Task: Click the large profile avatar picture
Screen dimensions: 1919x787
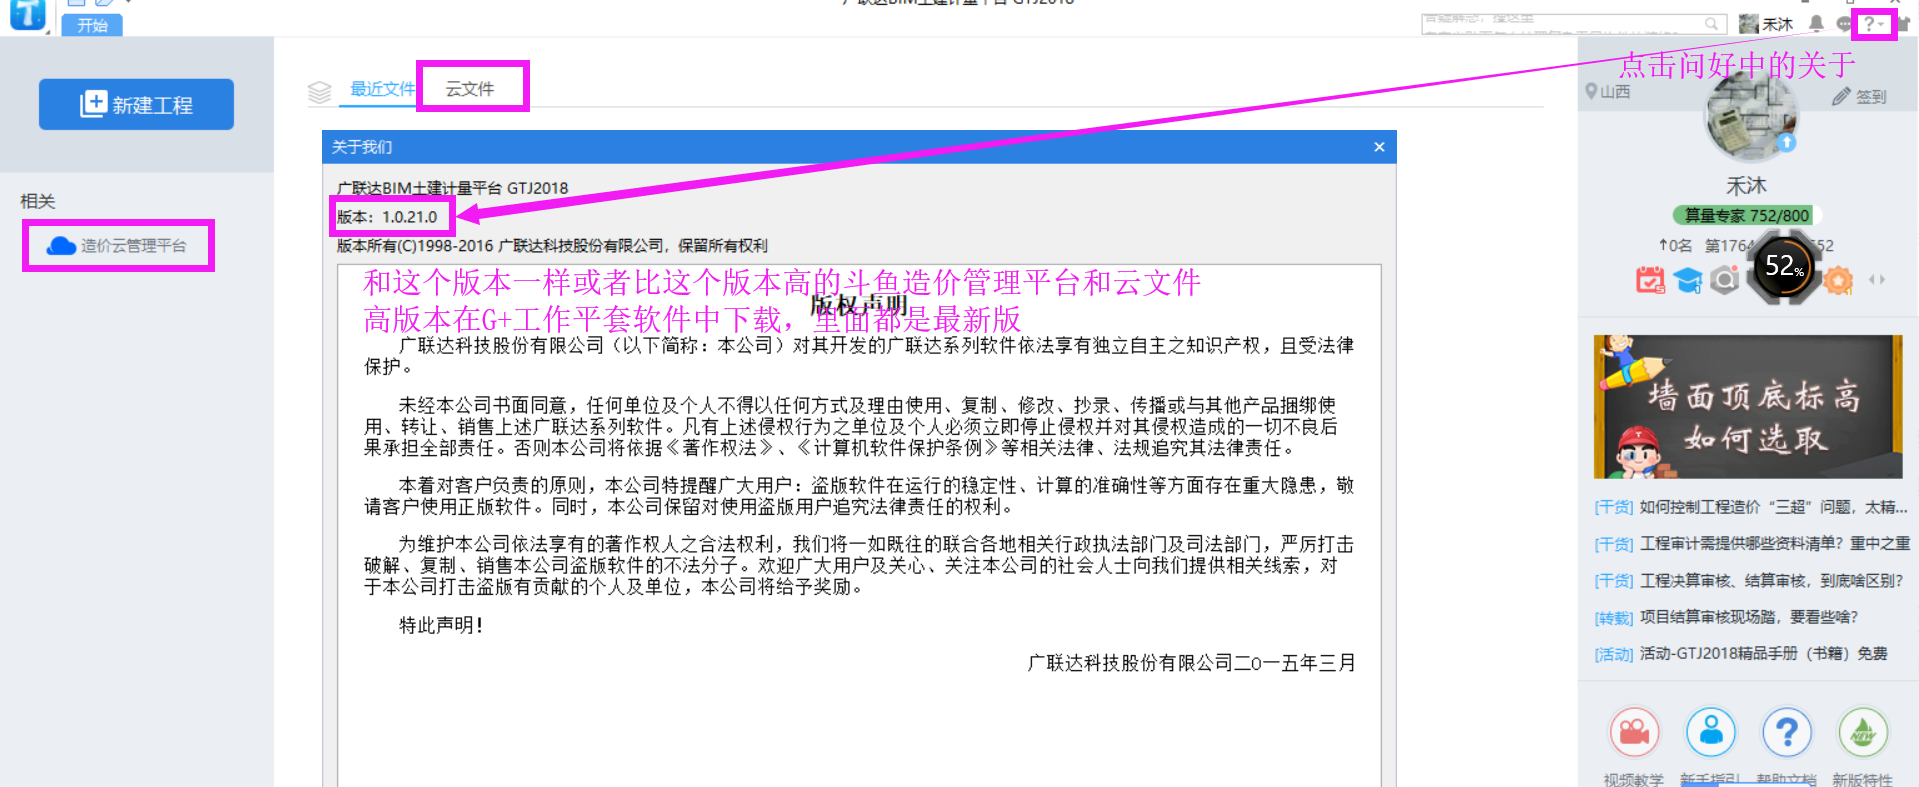Action: point(1751,118)
